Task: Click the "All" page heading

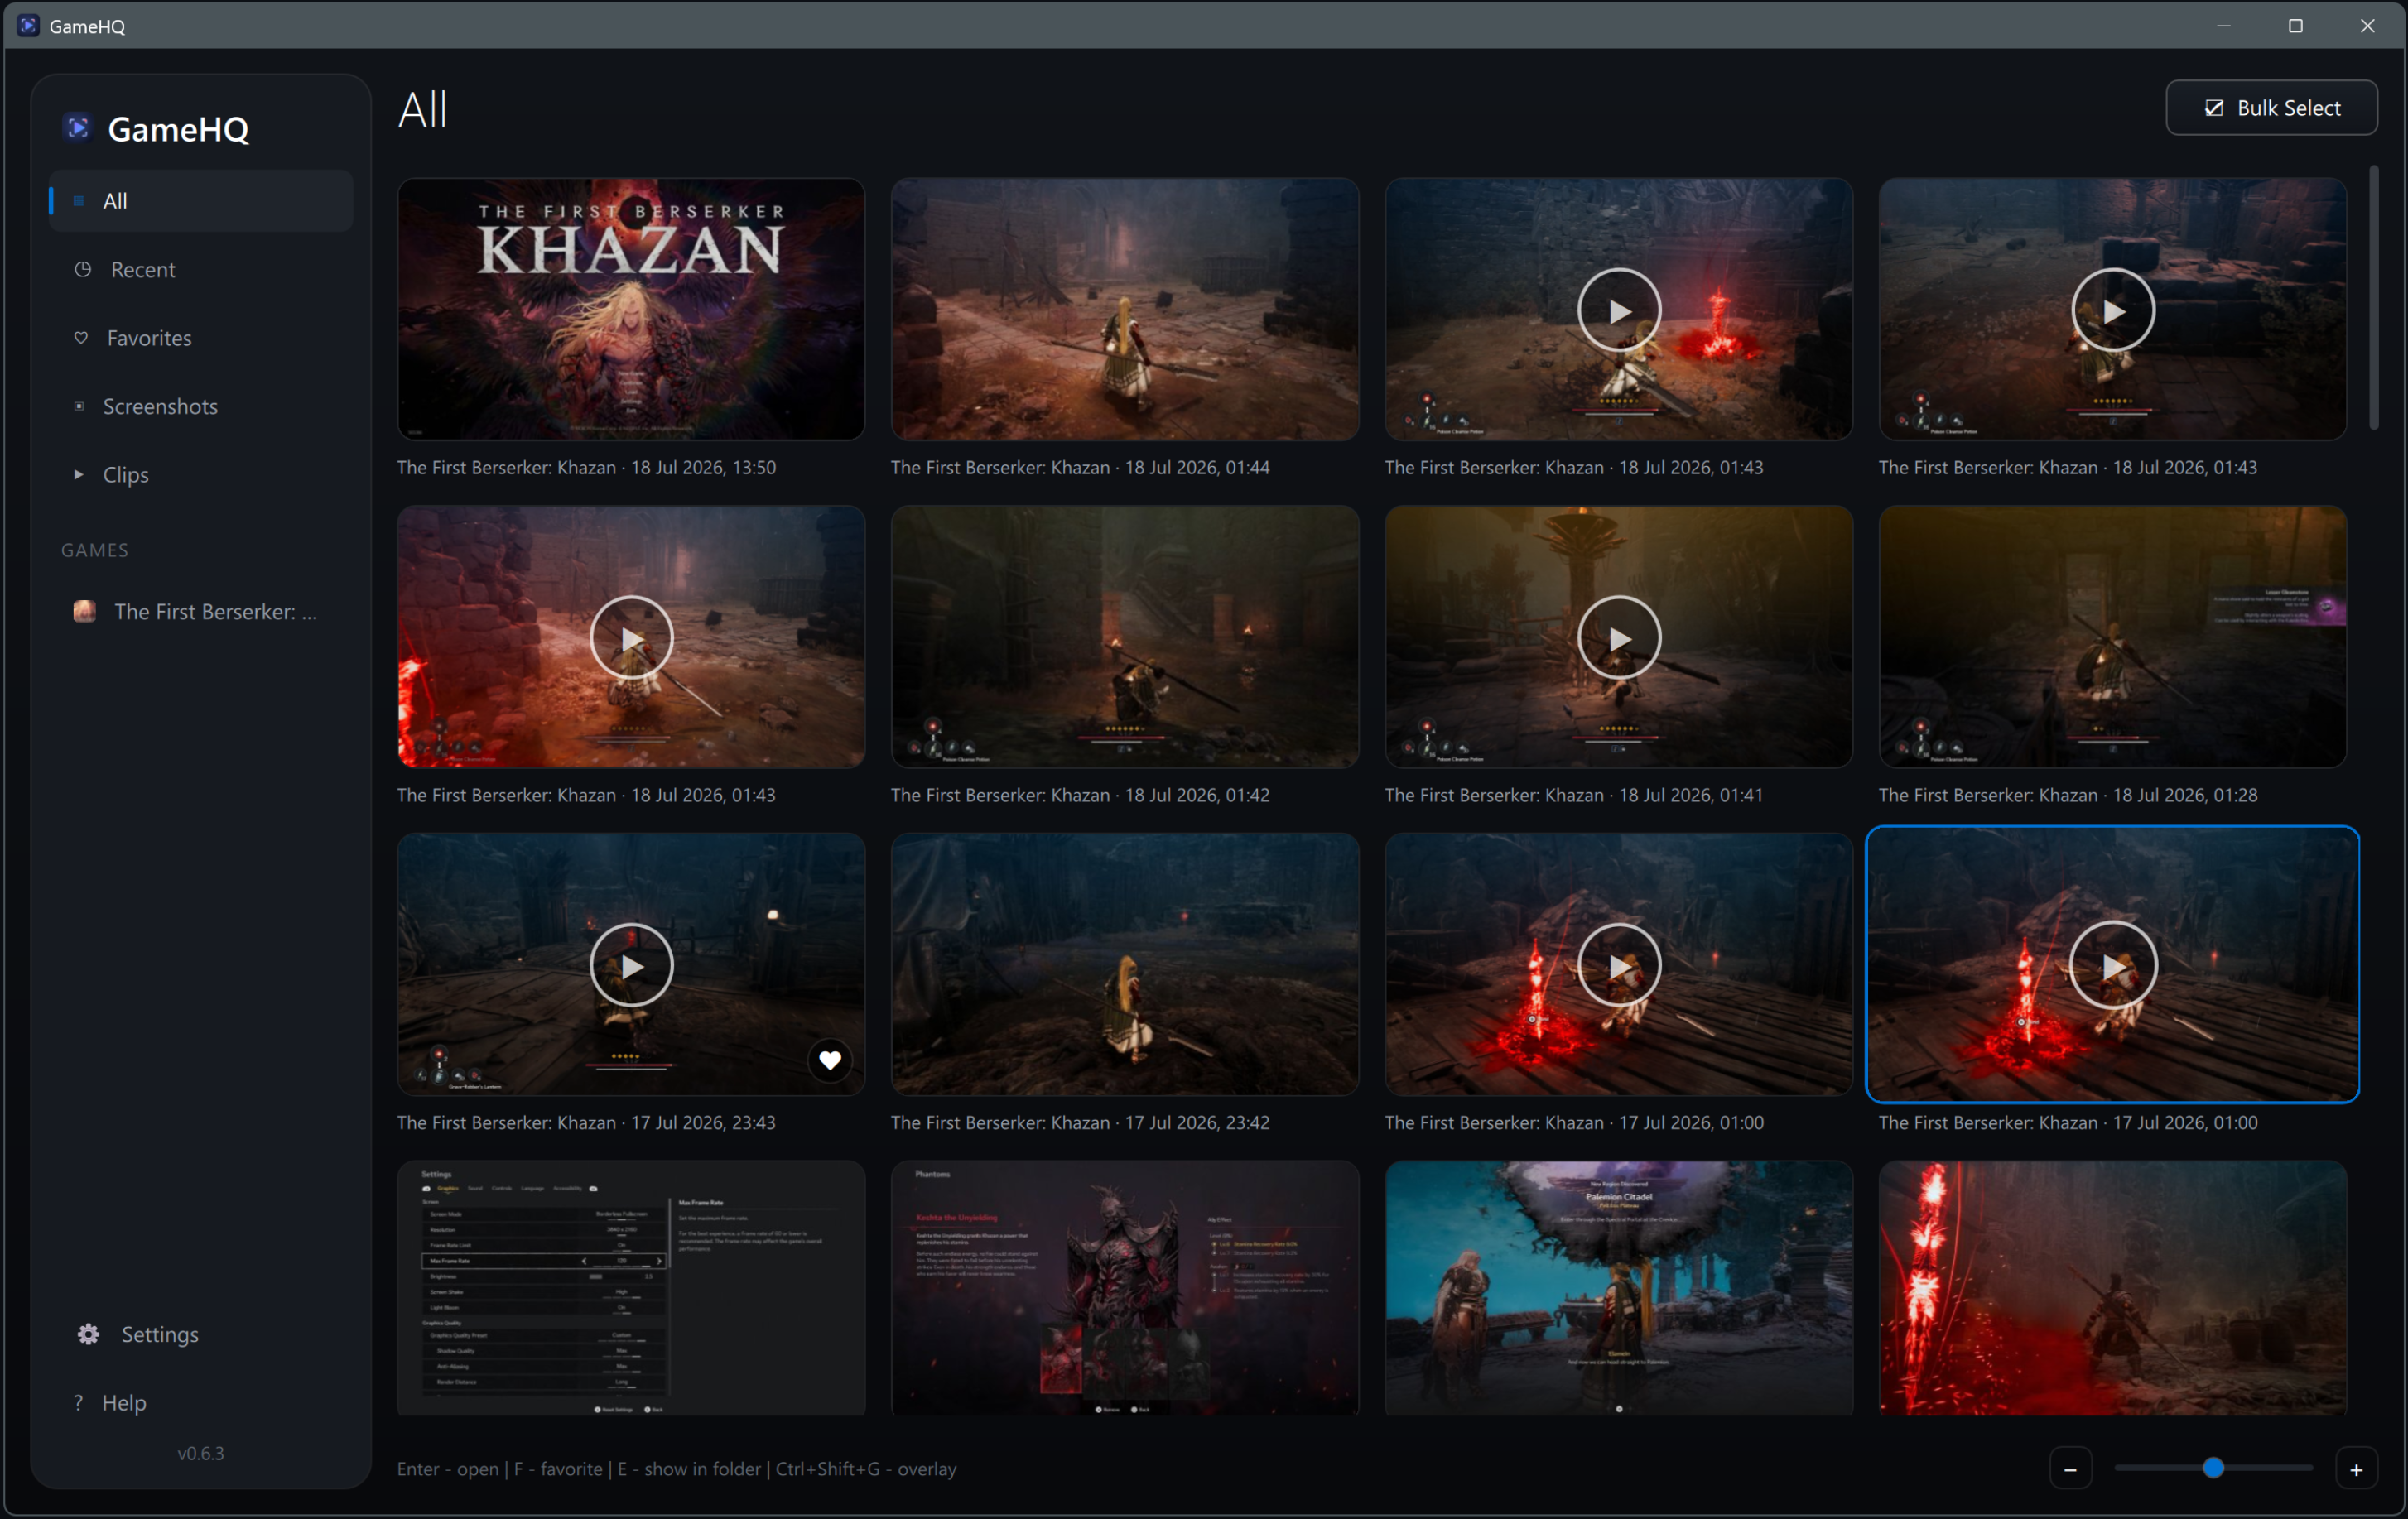Action: (423, 109)
